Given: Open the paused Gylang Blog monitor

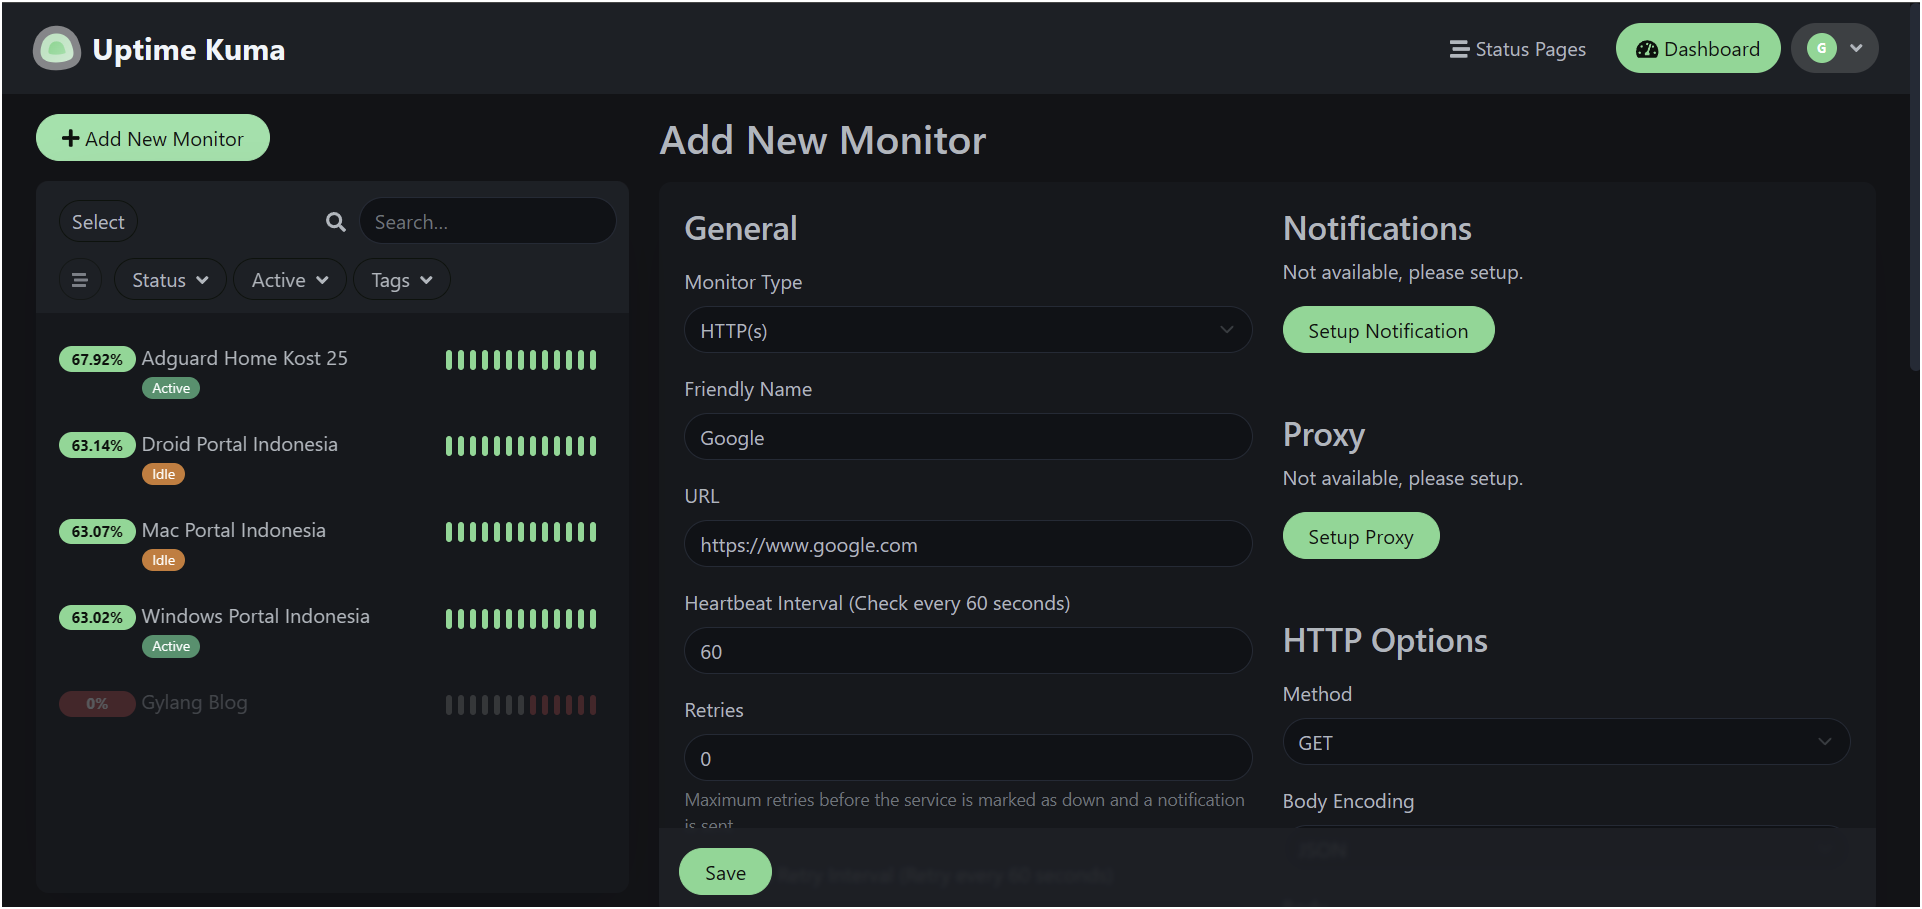Looking at the screenshot, I should pos(332,703).
